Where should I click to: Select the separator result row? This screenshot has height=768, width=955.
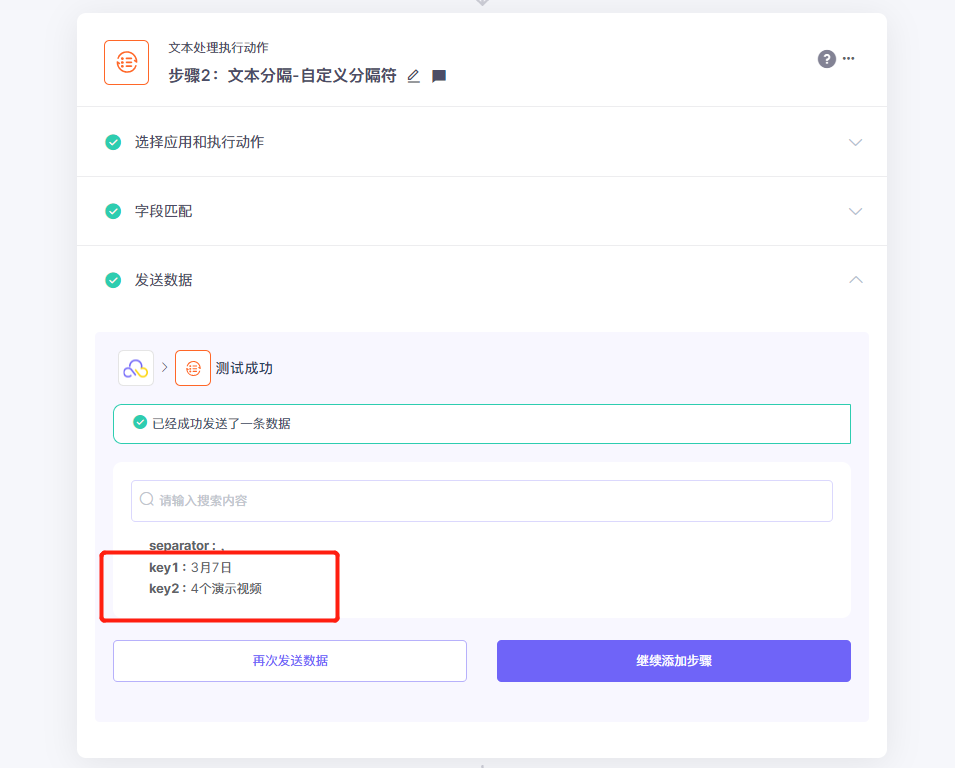(188, 546)
